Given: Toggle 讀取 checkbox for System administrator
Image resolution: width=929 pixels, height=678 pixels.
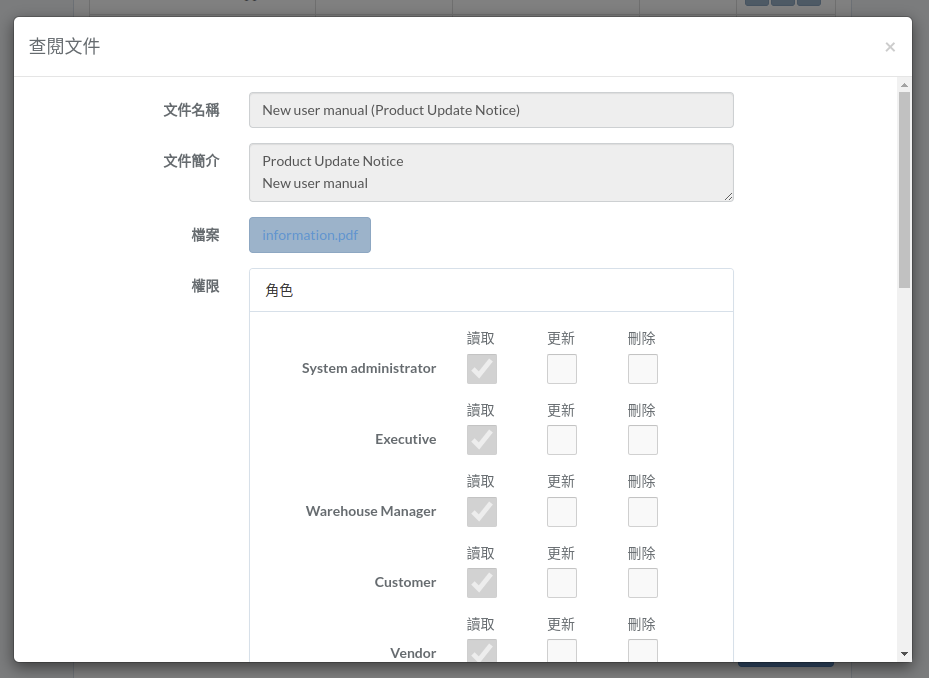Looking at the screenshot, I should (x=482, y=369).
